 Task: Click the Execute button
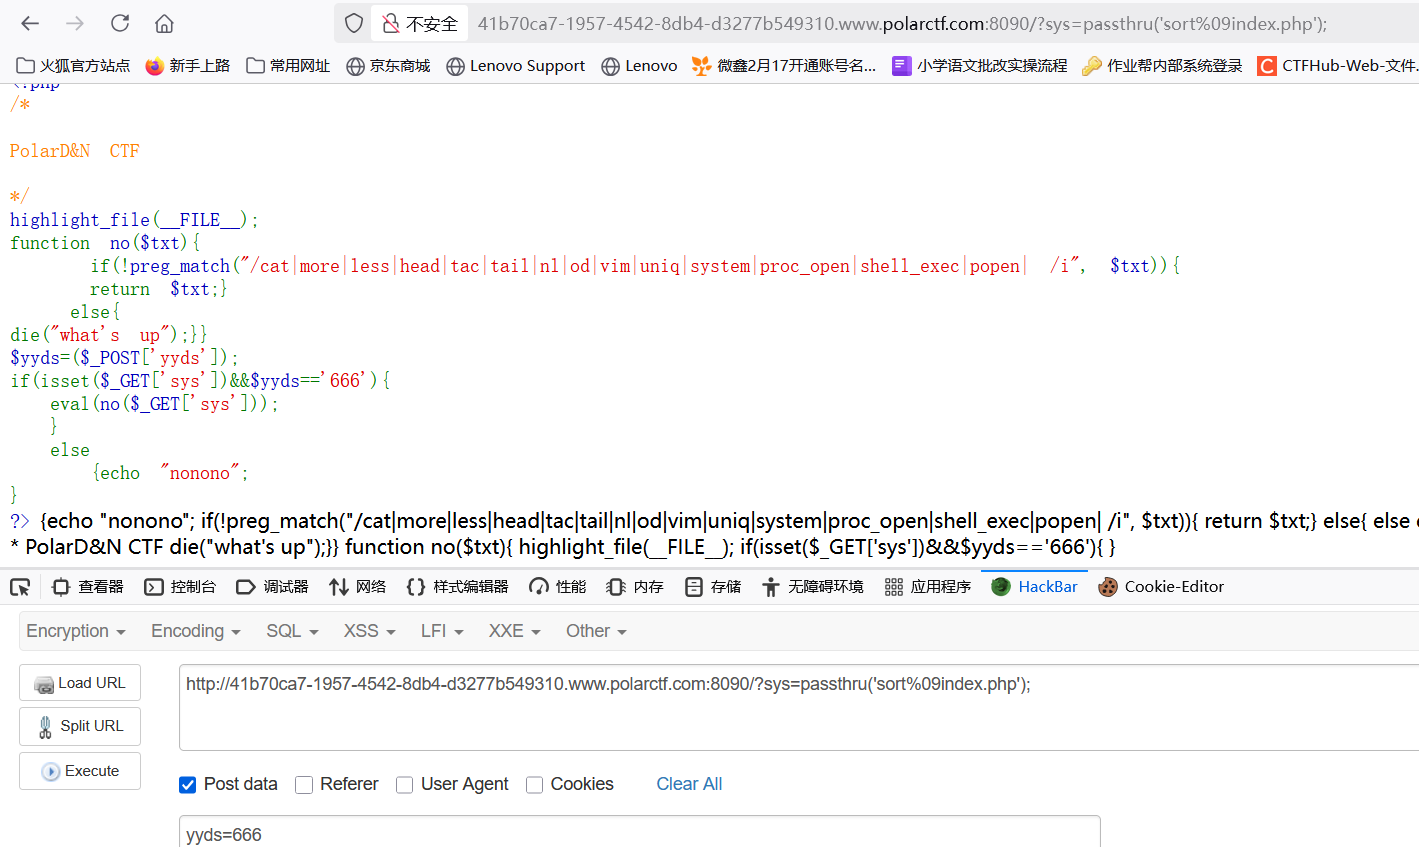point(80,771)
